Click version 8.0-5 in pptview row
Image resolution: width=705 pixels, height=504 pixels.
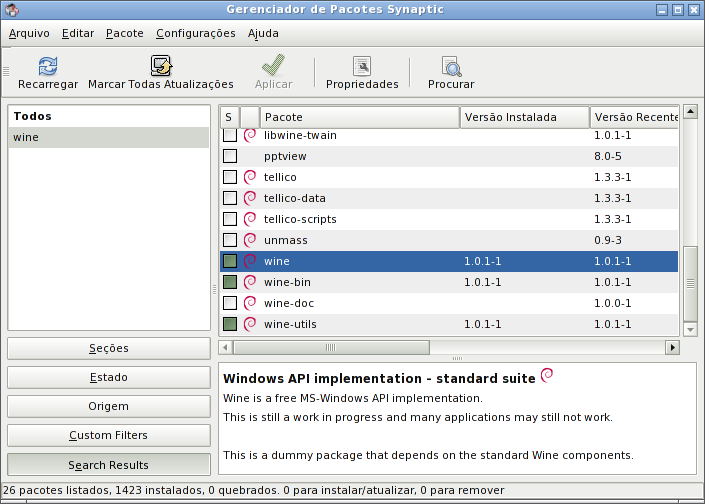(x=607, y=156)
